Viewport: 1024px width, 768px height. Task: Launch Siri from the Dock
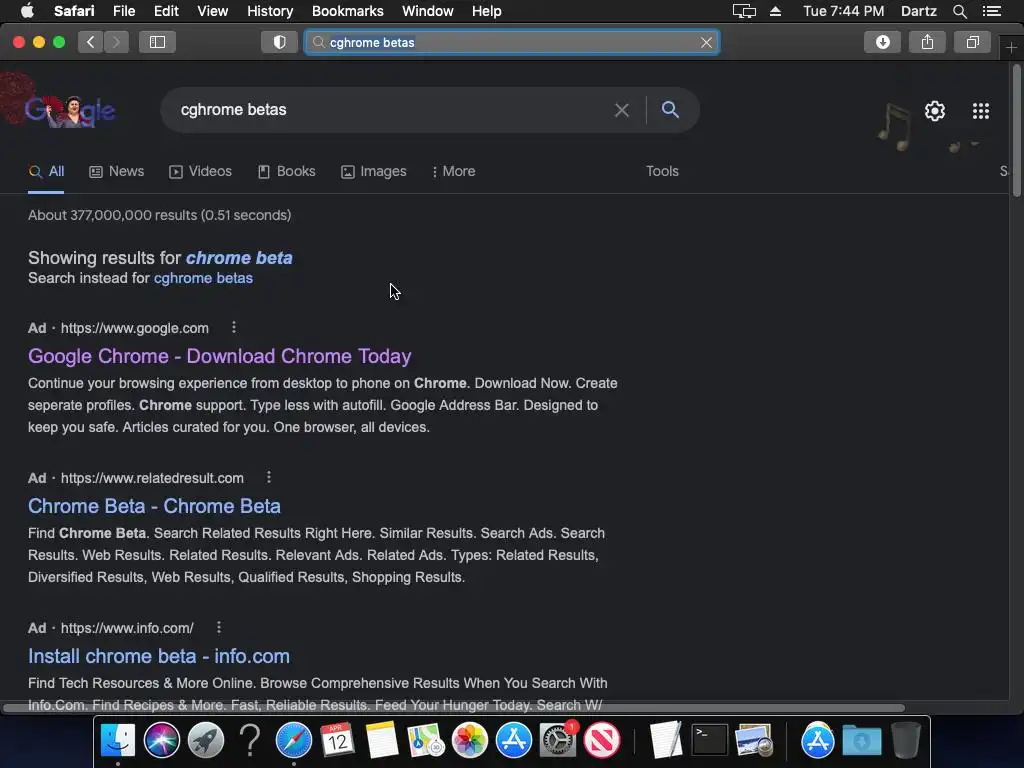click(161, 741)
